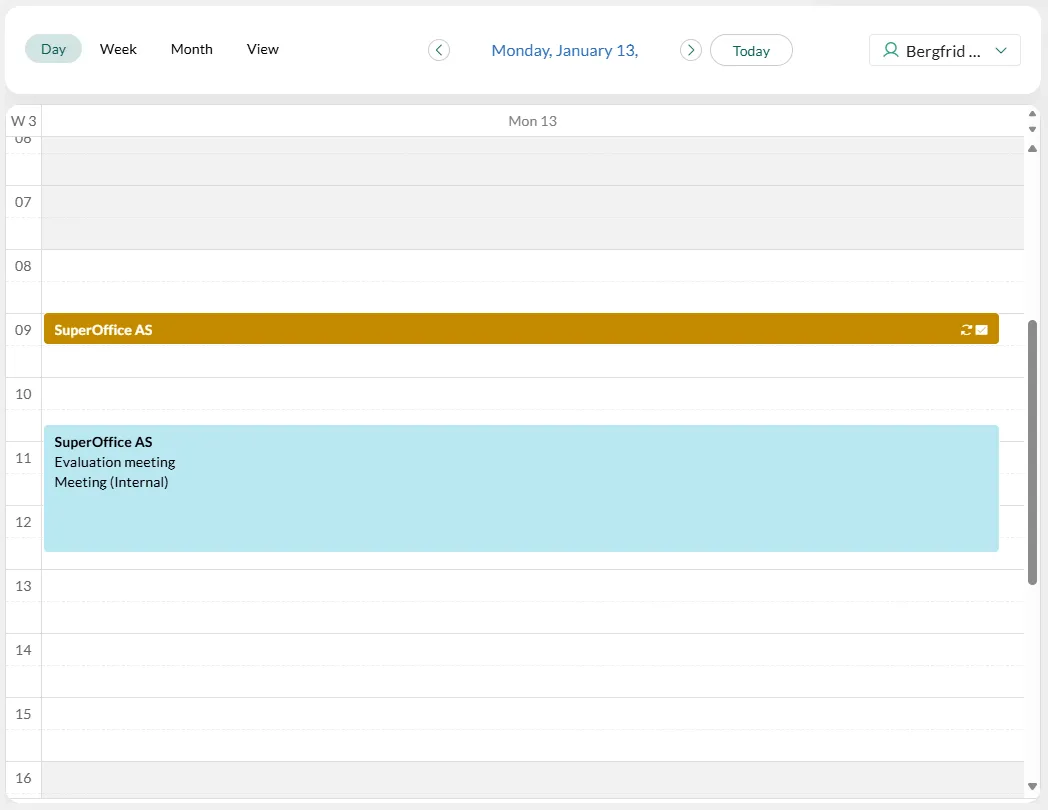1048x810 pixels.
Task: Open the date picker from Monday, January 13
Action: click(564, 50)
